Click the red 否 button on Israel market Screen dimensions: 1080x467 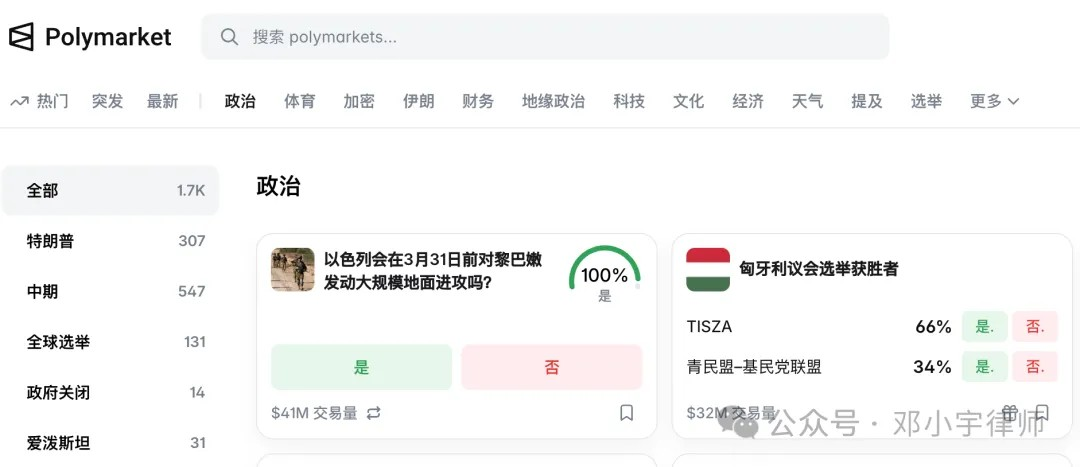[x=552, y=367]
